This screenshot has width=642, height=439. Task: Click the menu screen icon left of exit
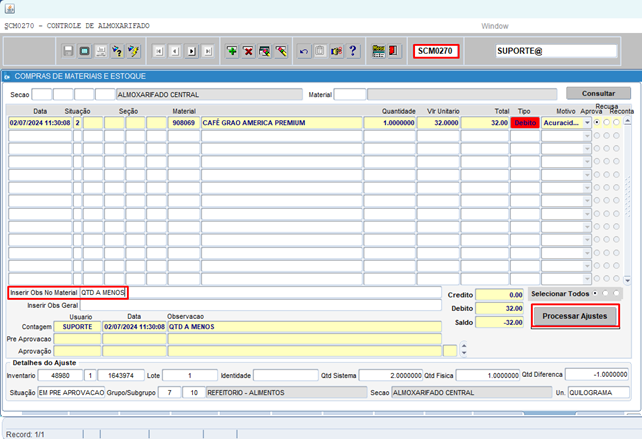[378, 51]
